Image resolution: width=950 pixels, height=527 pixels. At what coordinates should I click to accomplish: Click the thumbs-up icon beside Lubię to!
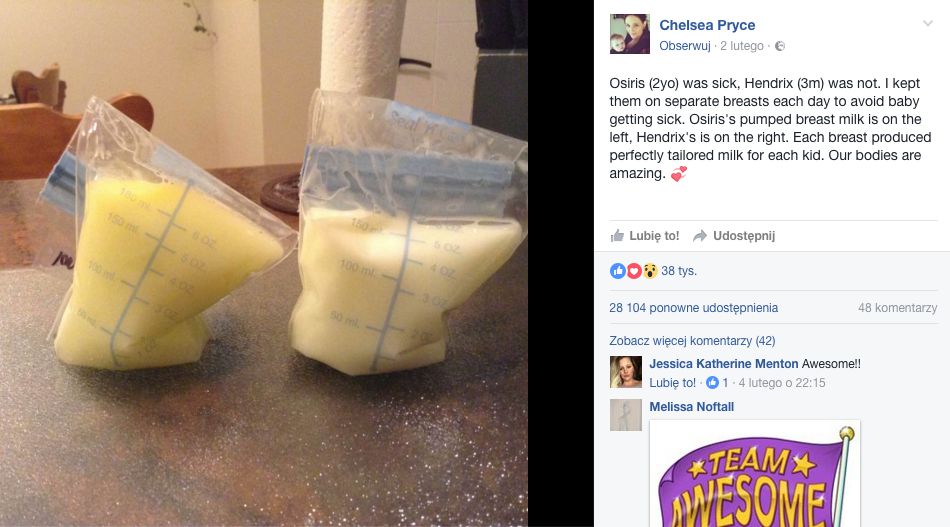pyautogui.click(x=617, y=236)
